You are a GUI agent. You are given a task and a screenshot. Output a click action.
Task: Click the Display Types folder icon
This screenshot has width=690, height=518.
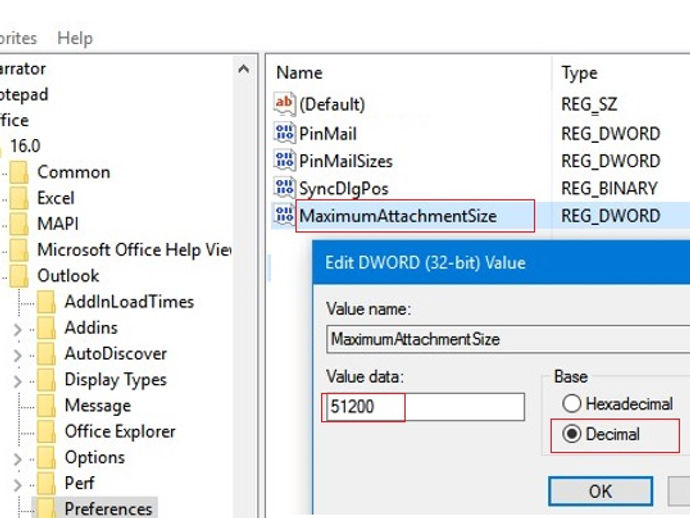(x=46, y=379)
